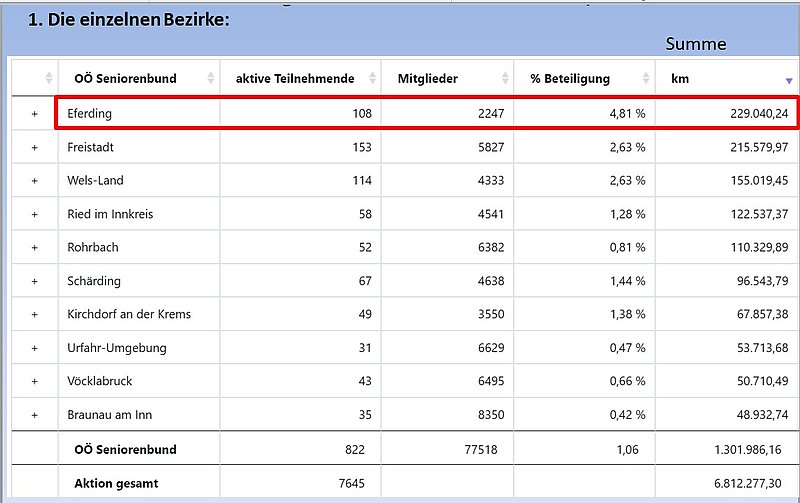Click sort arrows in the first empty column

click(x=49, y=78)
